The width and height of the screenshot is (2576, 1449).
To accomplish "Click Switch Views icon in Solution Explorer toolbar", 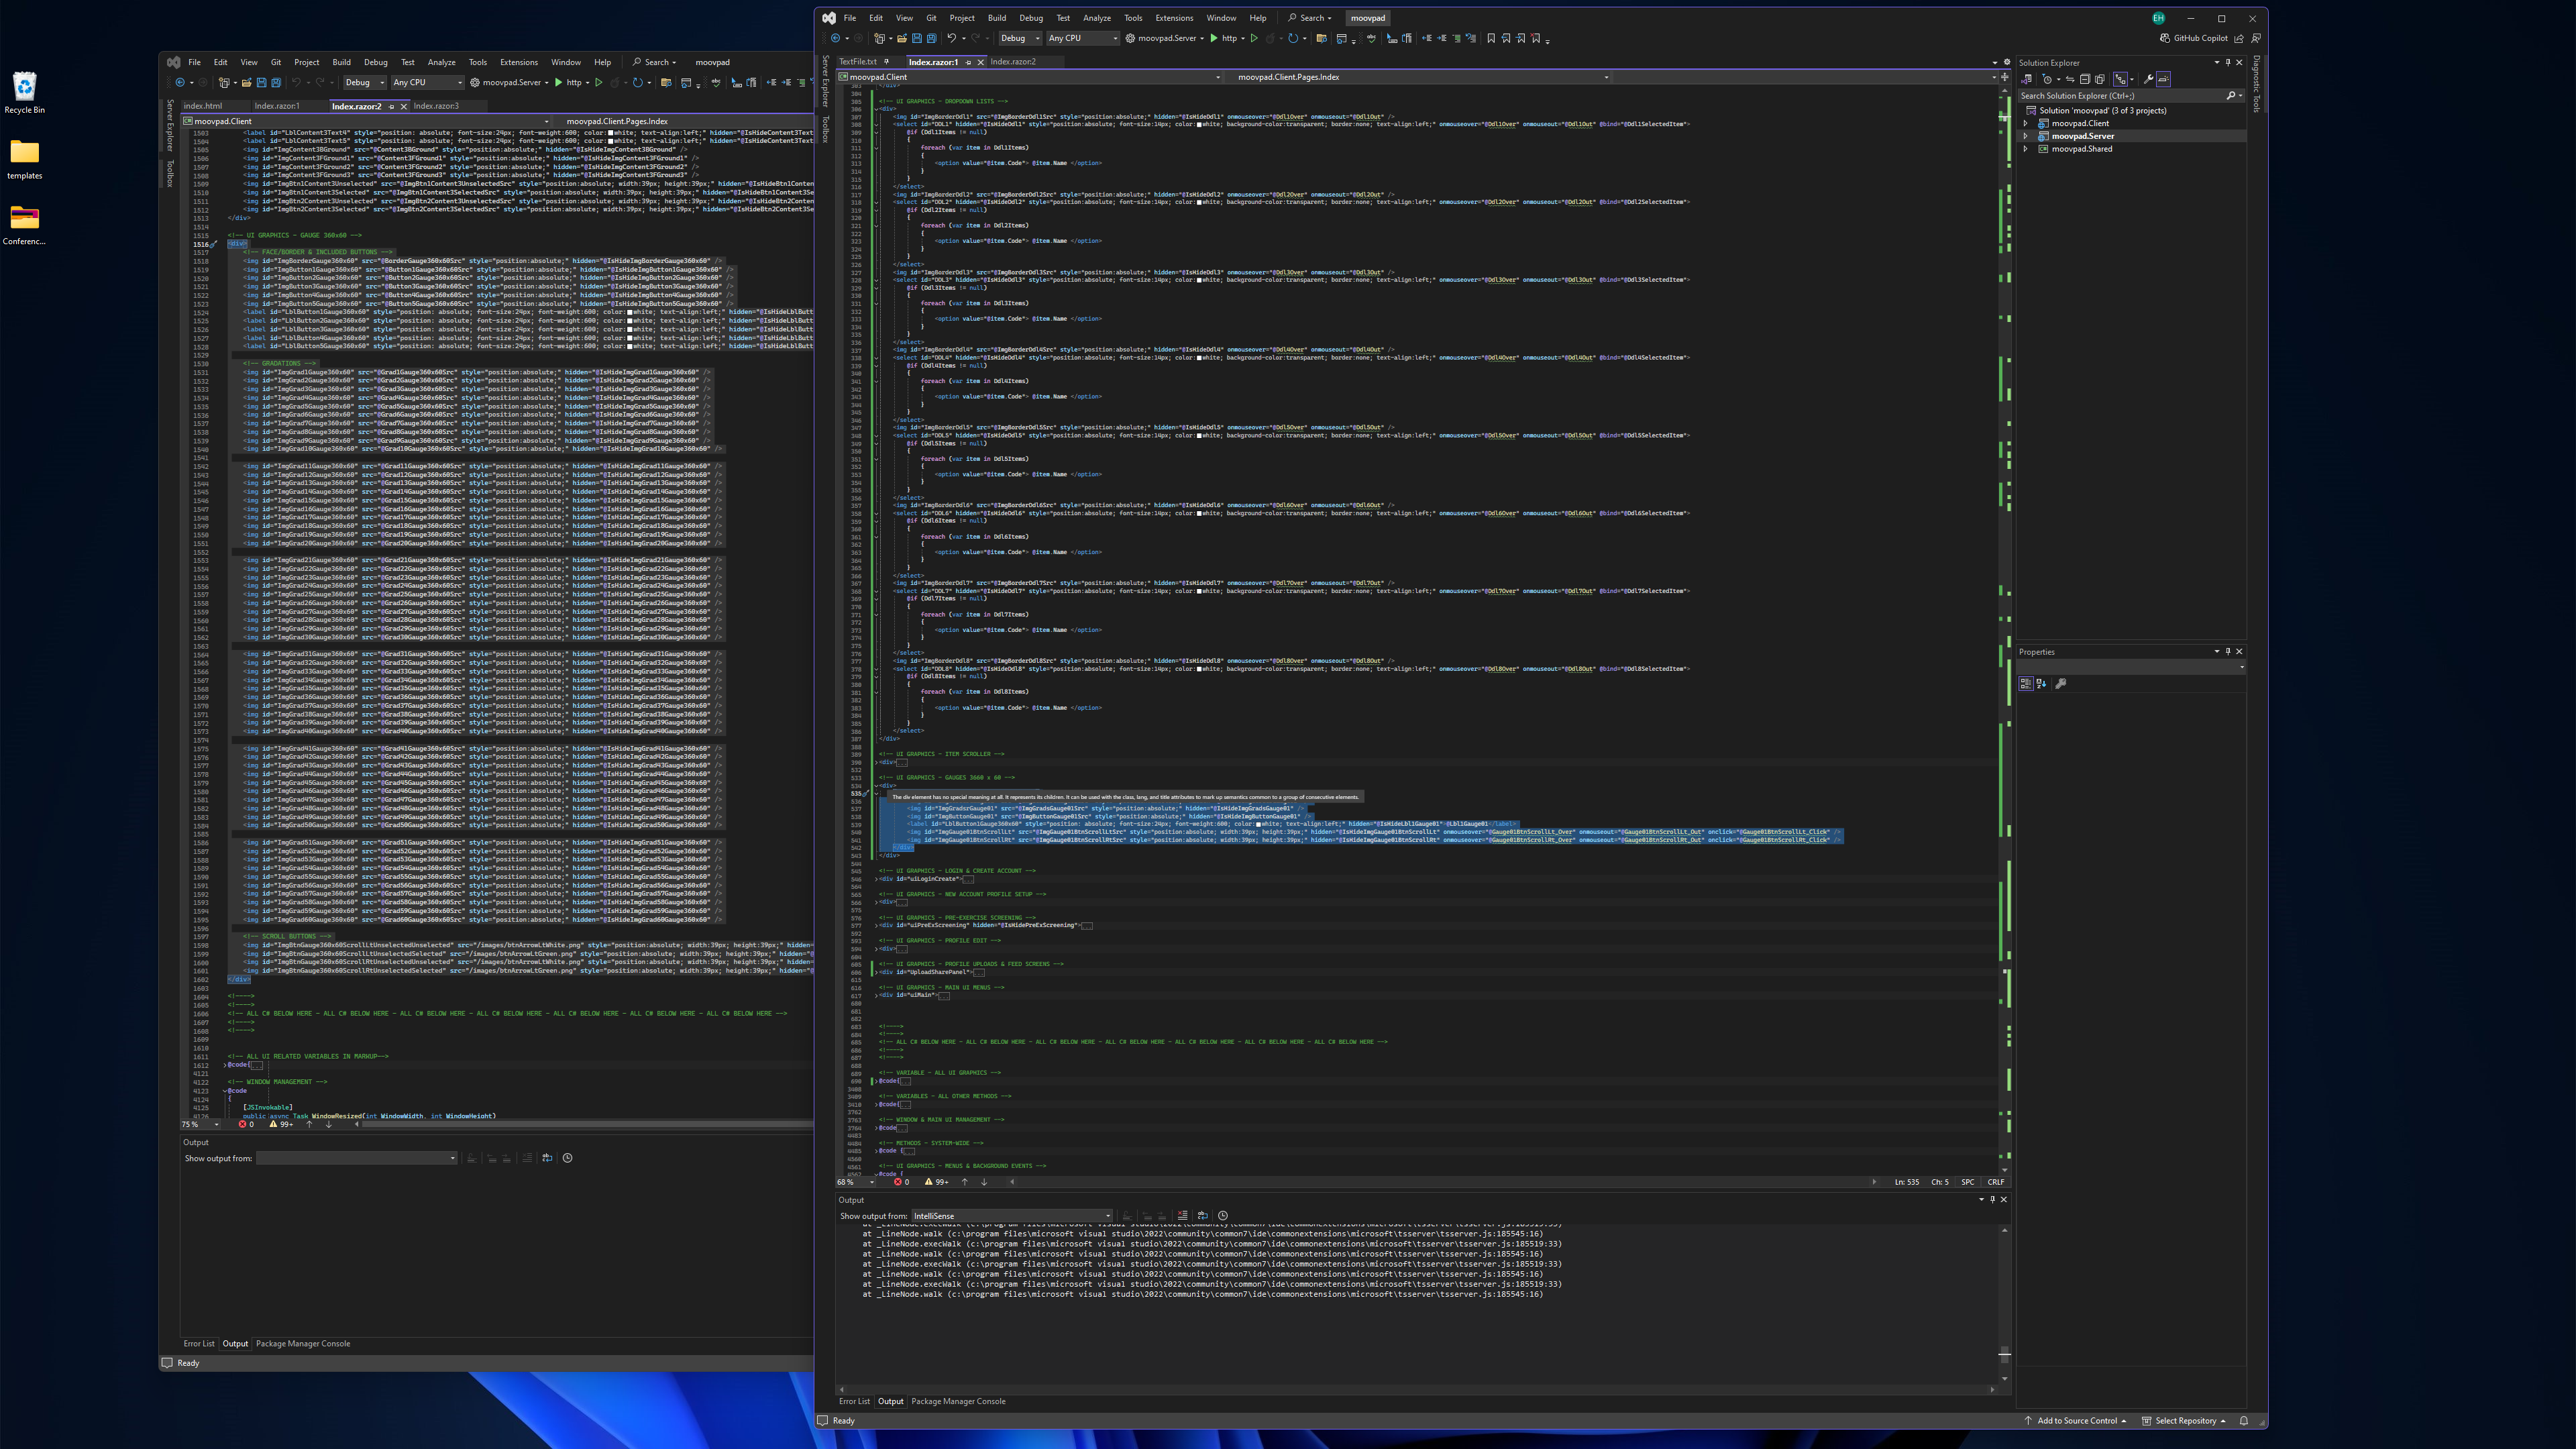I will [2026, 79].
